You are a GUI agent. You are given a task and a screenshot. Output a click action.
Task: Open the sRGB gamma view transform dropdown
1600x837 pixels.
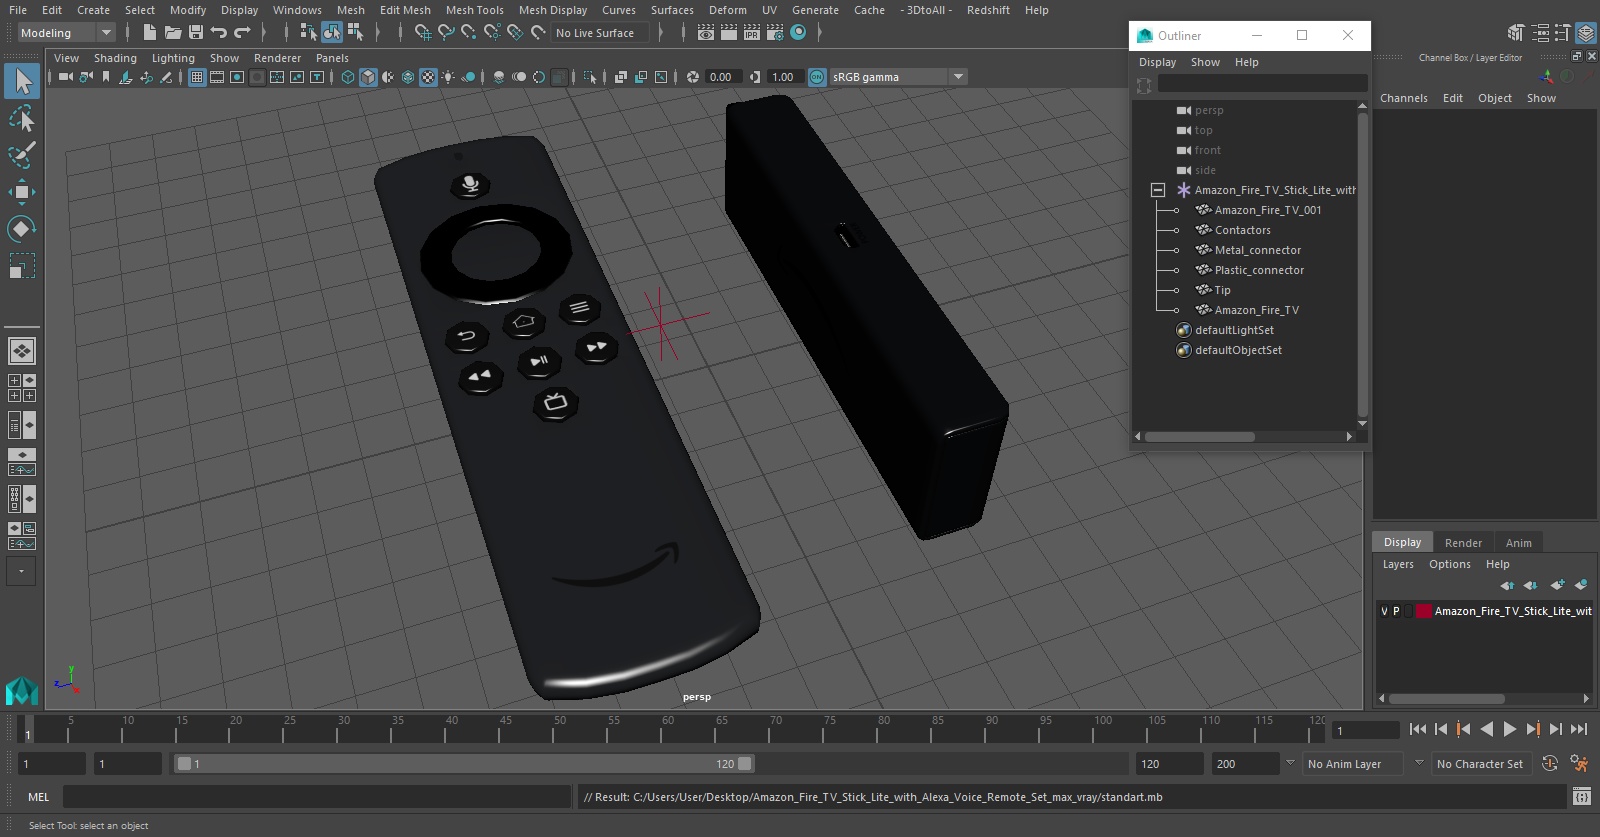tap(898, 77)
